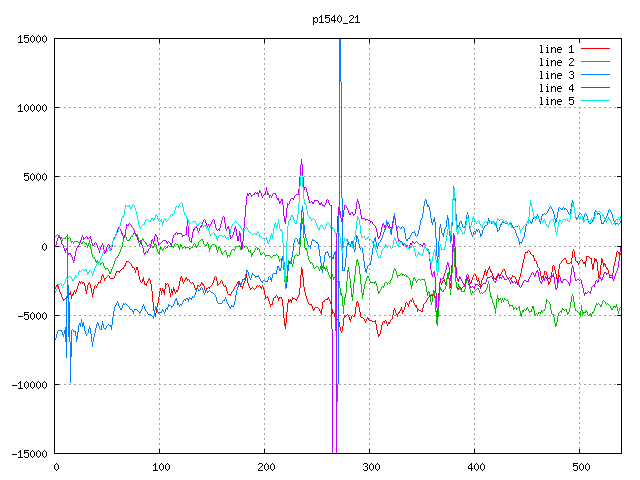This screenshot has width=640, height=480.
Task: Click the y-axis label -10000
Action: point(29,384)
